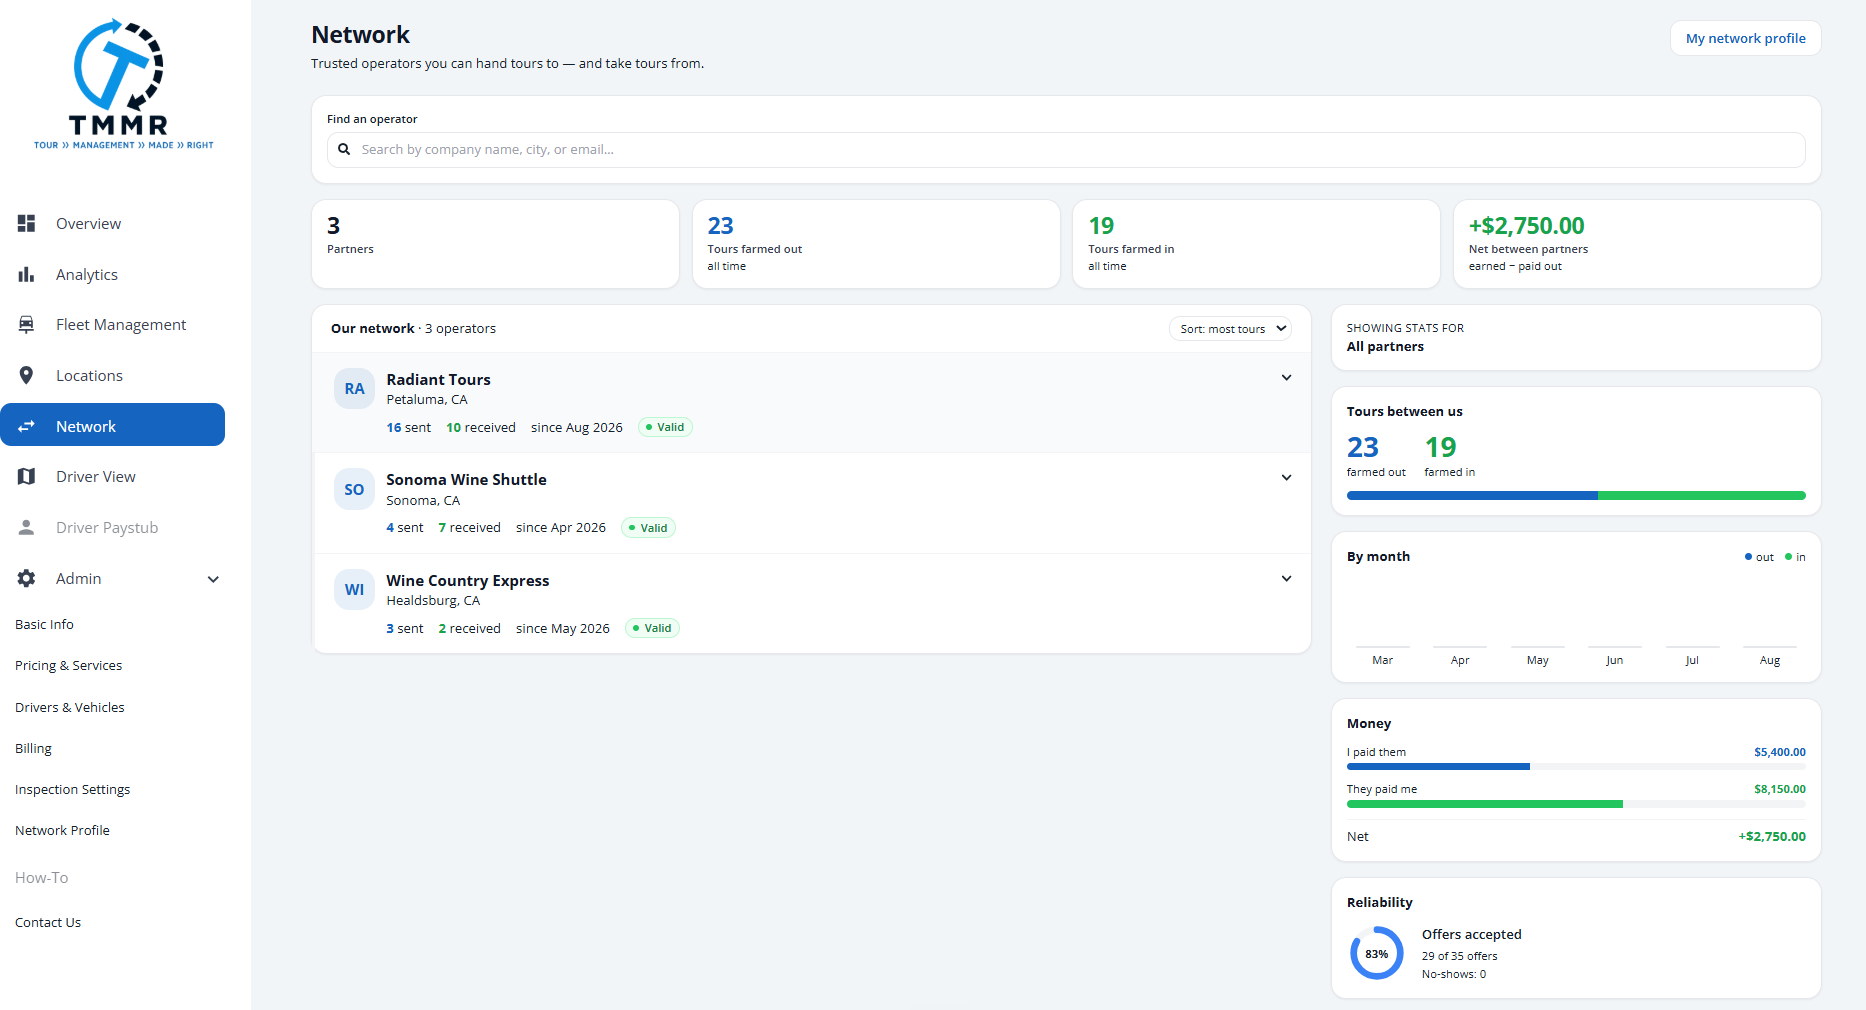Collapse the Admin menu chevron
Viewport: 1866px width, 1010px height.
[x=213, y=579]
